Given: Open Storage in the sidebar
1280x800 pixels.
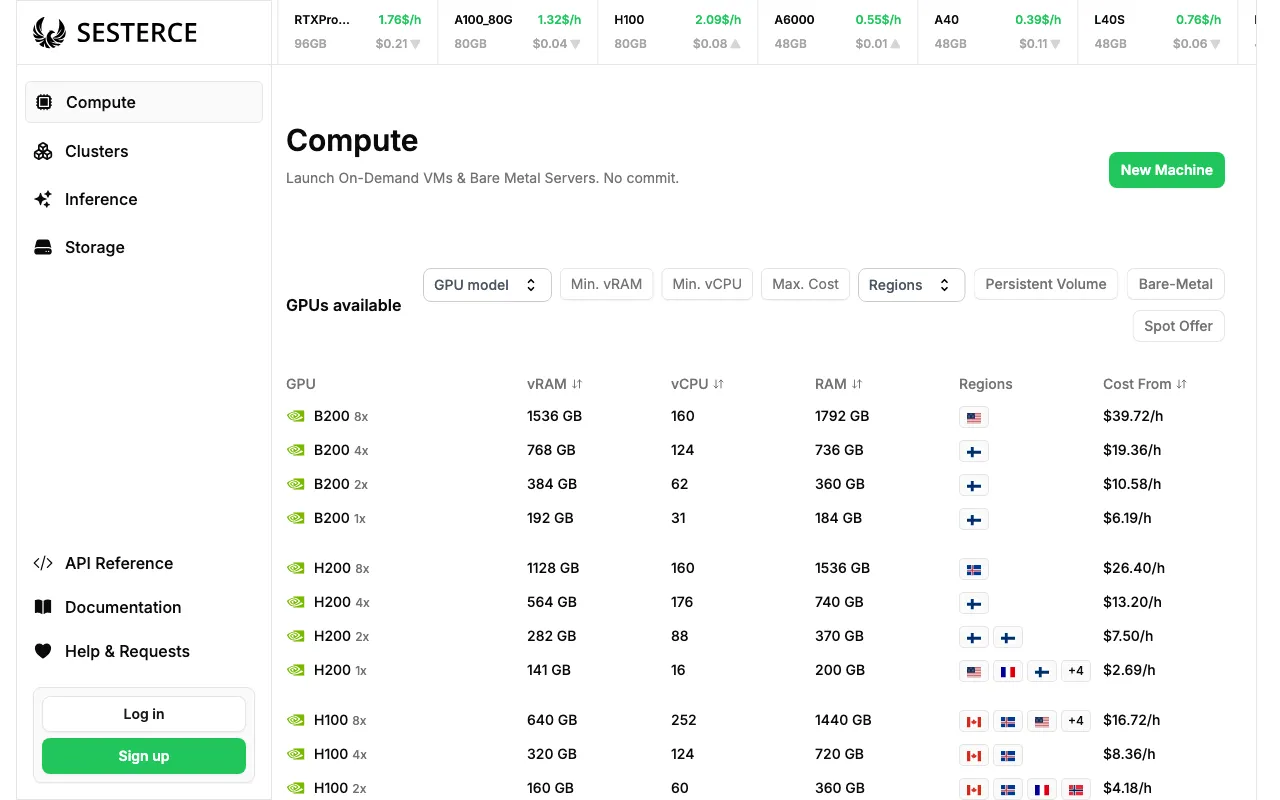Looking at the screenshot, I should 144,247.
